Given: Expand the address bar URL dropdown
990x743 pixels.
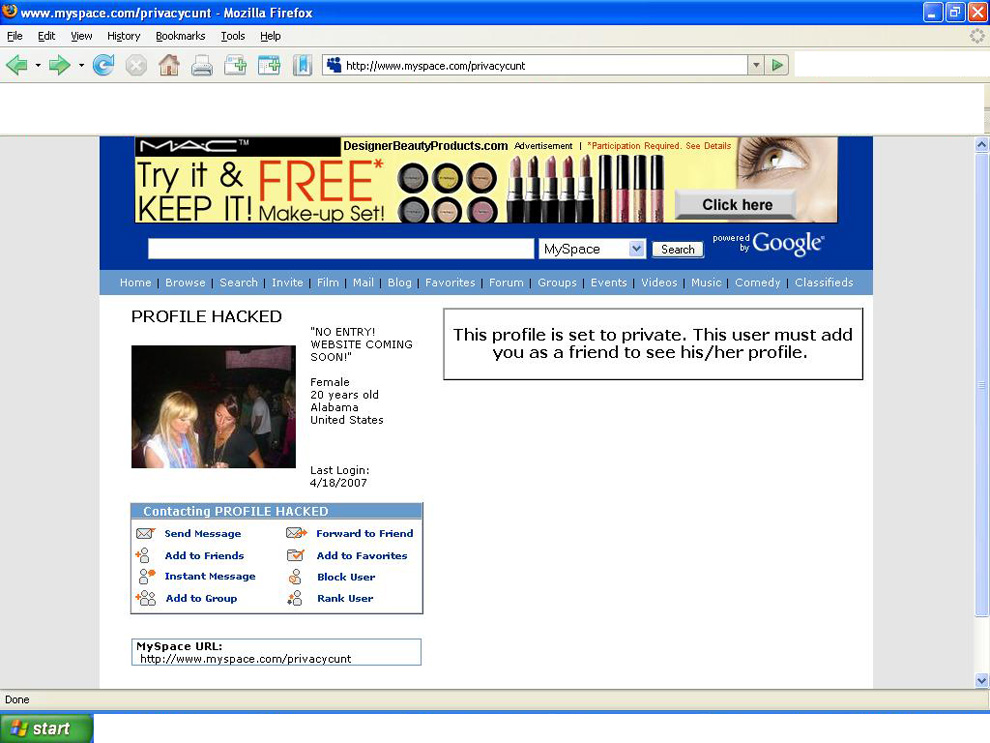Looking at the screenshot, I should (756, 65).
